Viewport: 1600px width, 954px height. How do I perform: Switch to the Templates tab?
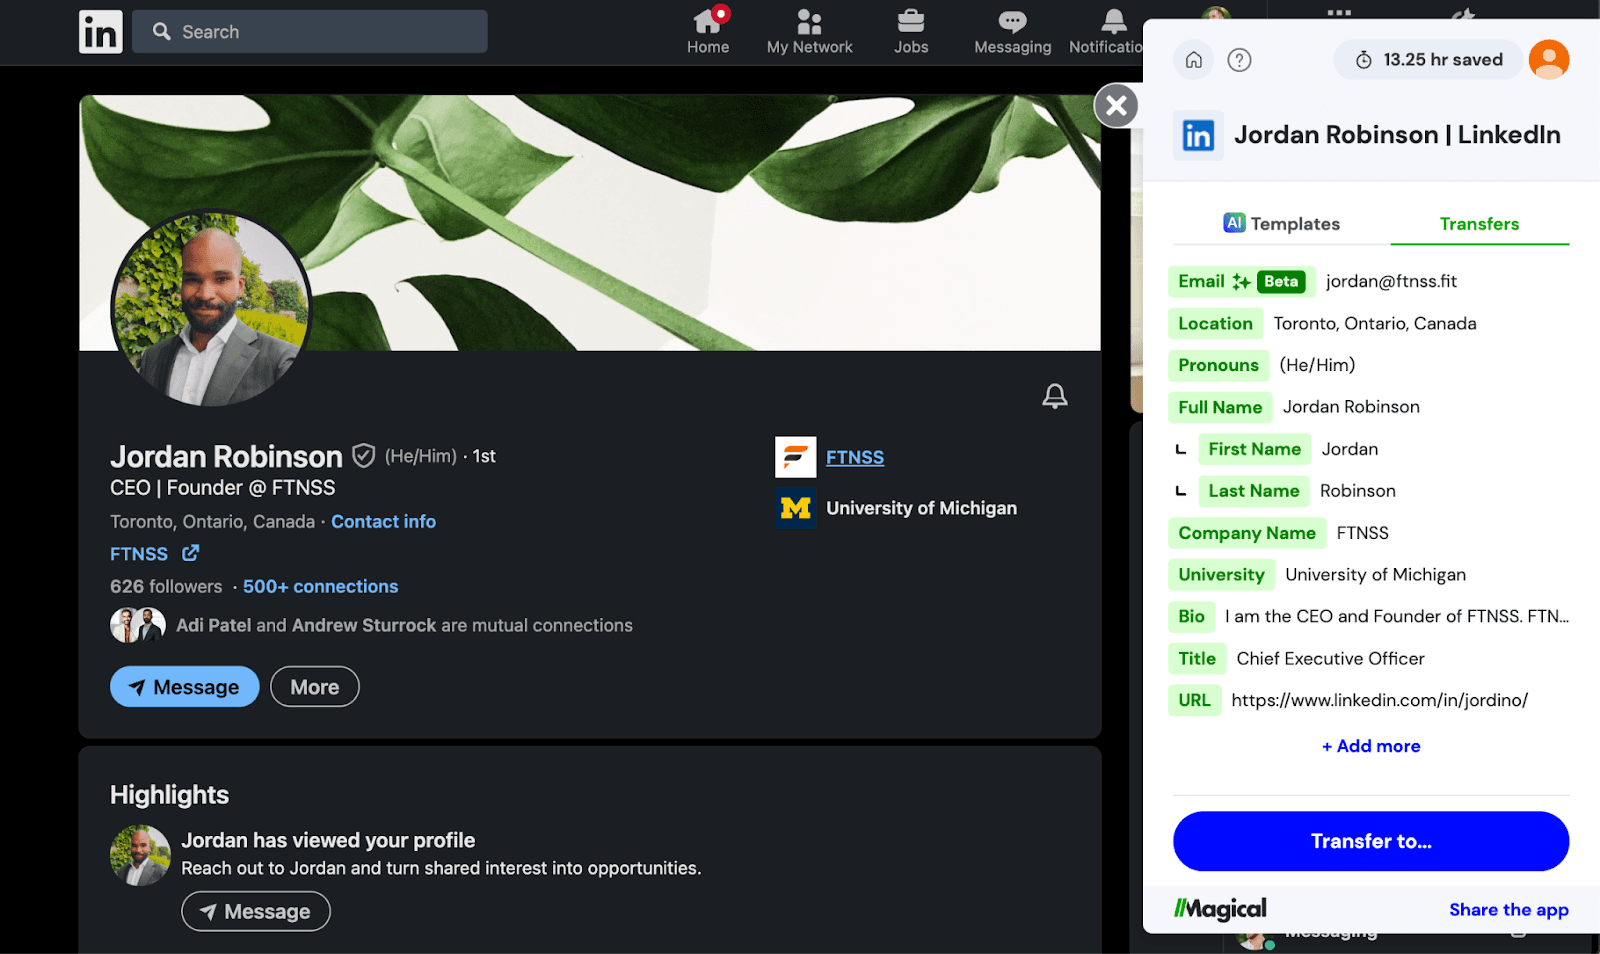[1281, 224]
